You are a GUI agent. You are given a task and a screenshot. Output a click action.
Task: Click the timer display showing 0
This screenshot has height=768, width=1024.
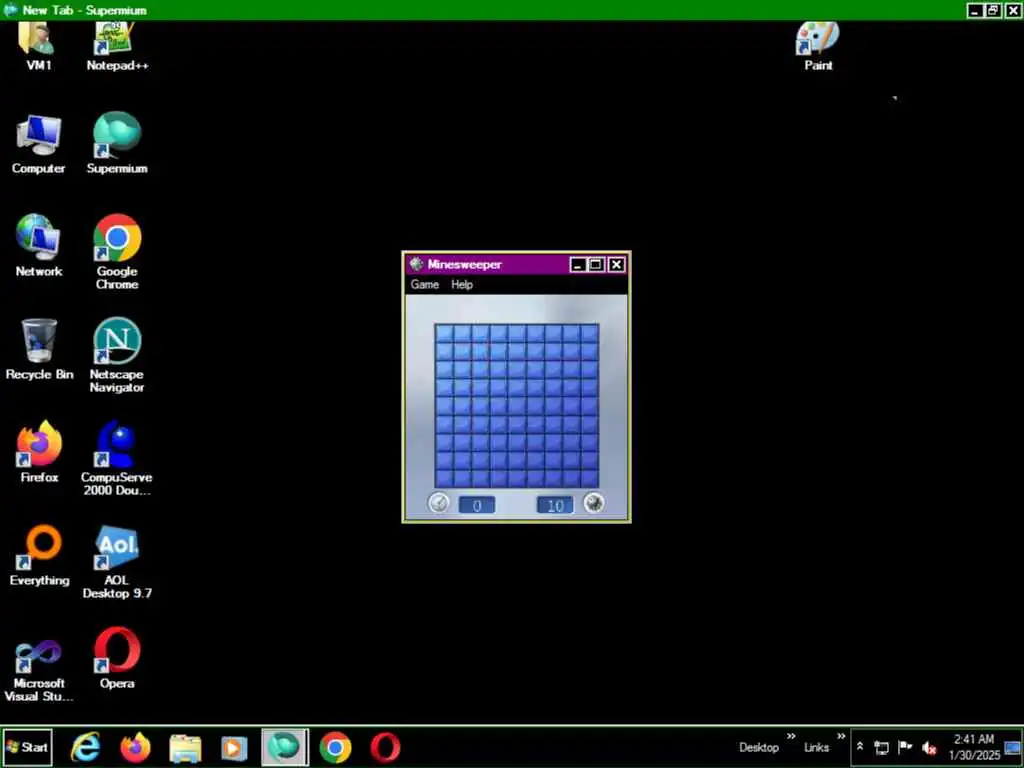[x=477, y=505]
